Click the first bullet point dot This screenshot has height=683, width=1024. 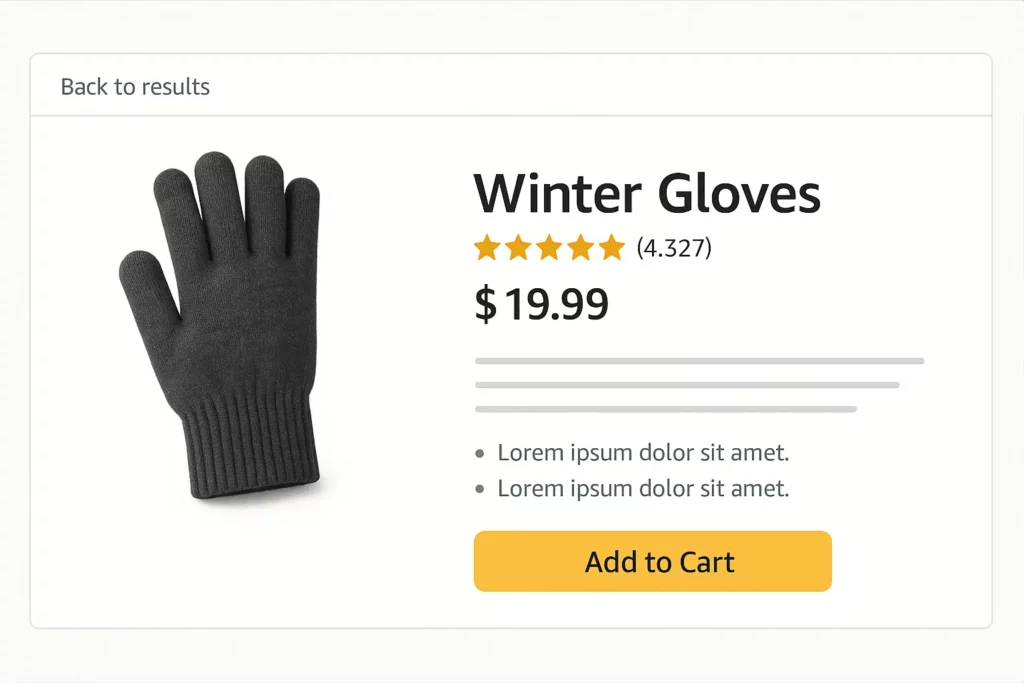pos(481,454)
